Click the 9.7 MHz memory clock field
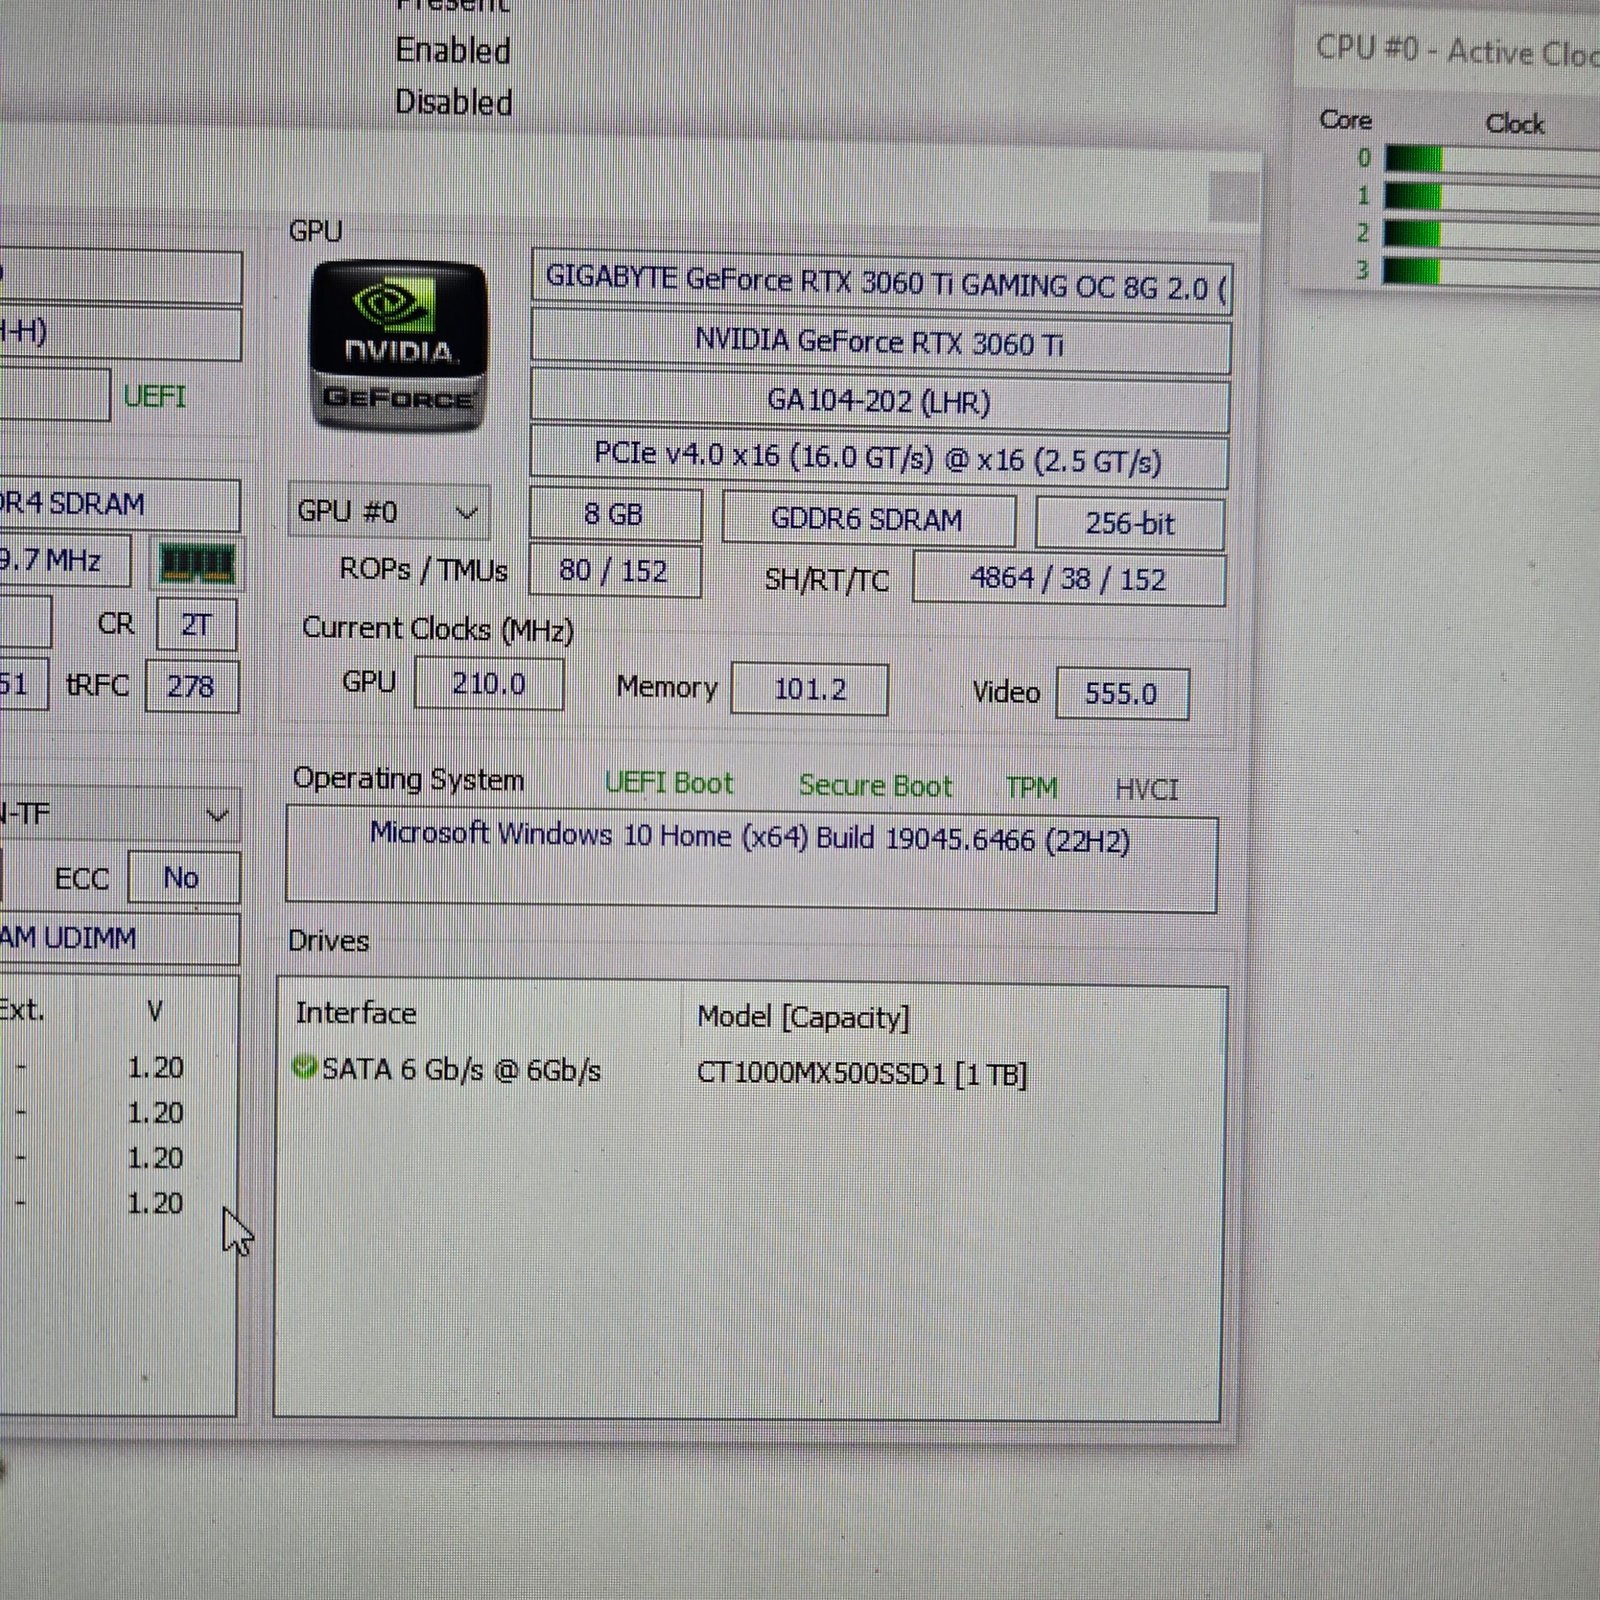Screen dimensions: 1600x1600 coord(65,561)
